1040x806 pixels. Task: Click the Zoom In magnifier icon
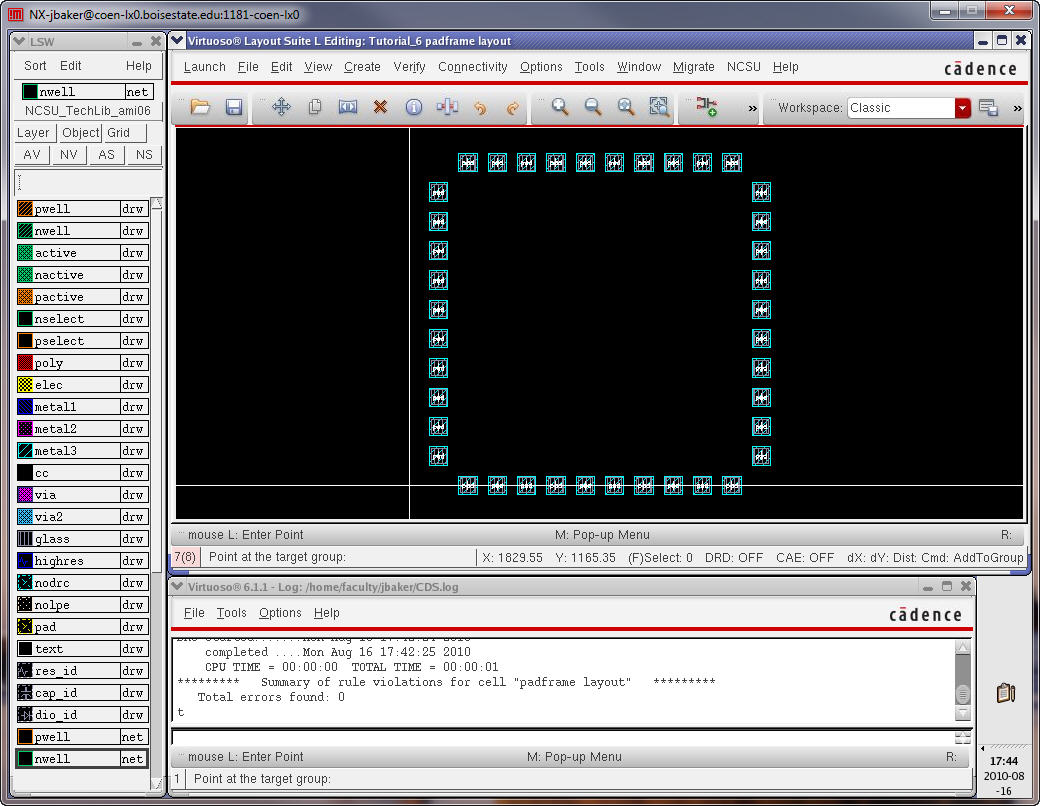[x=560, y=107]
